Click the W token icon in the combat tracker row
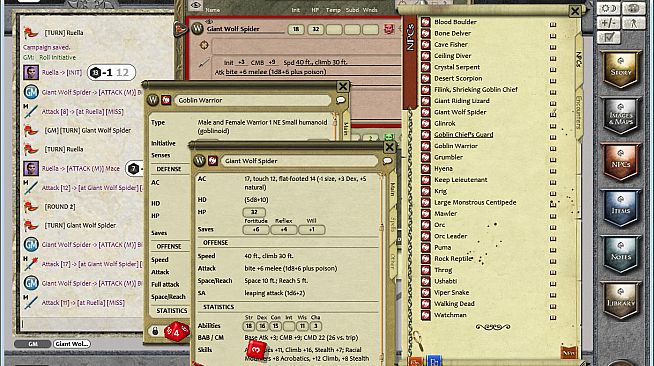The height and width of the screenshot is (366, 654). coord(197,29)
